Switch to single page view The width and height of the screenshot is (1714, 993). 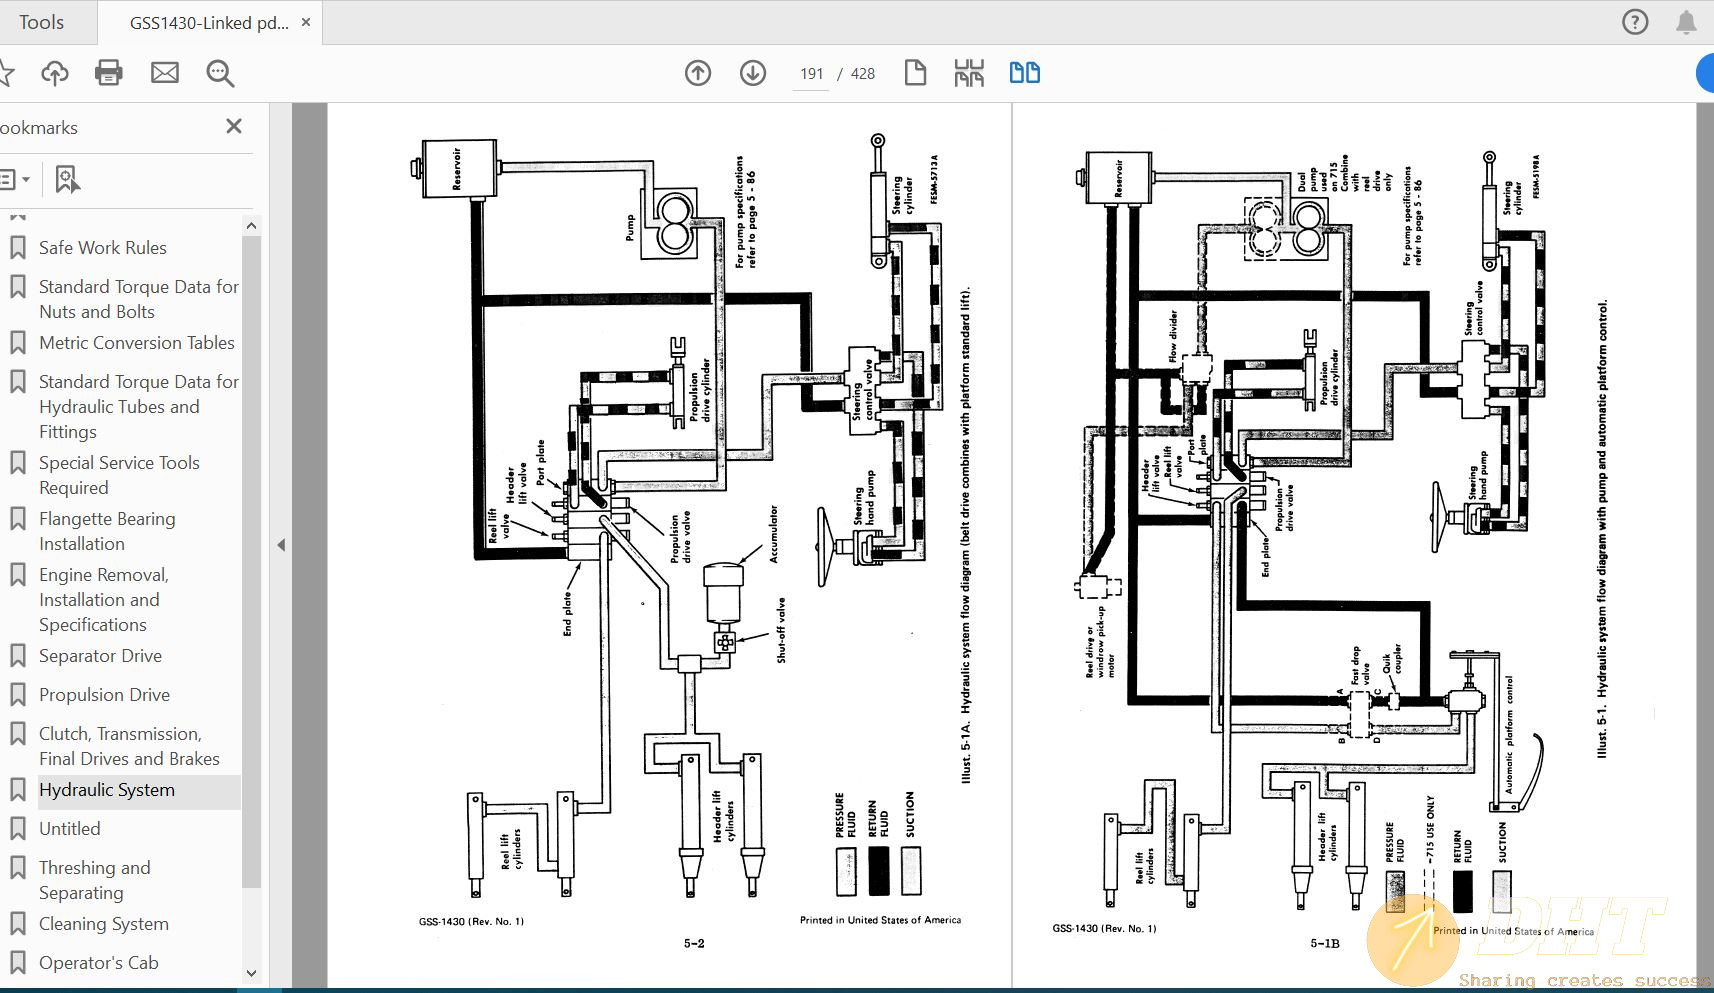[x=915, y=73]
